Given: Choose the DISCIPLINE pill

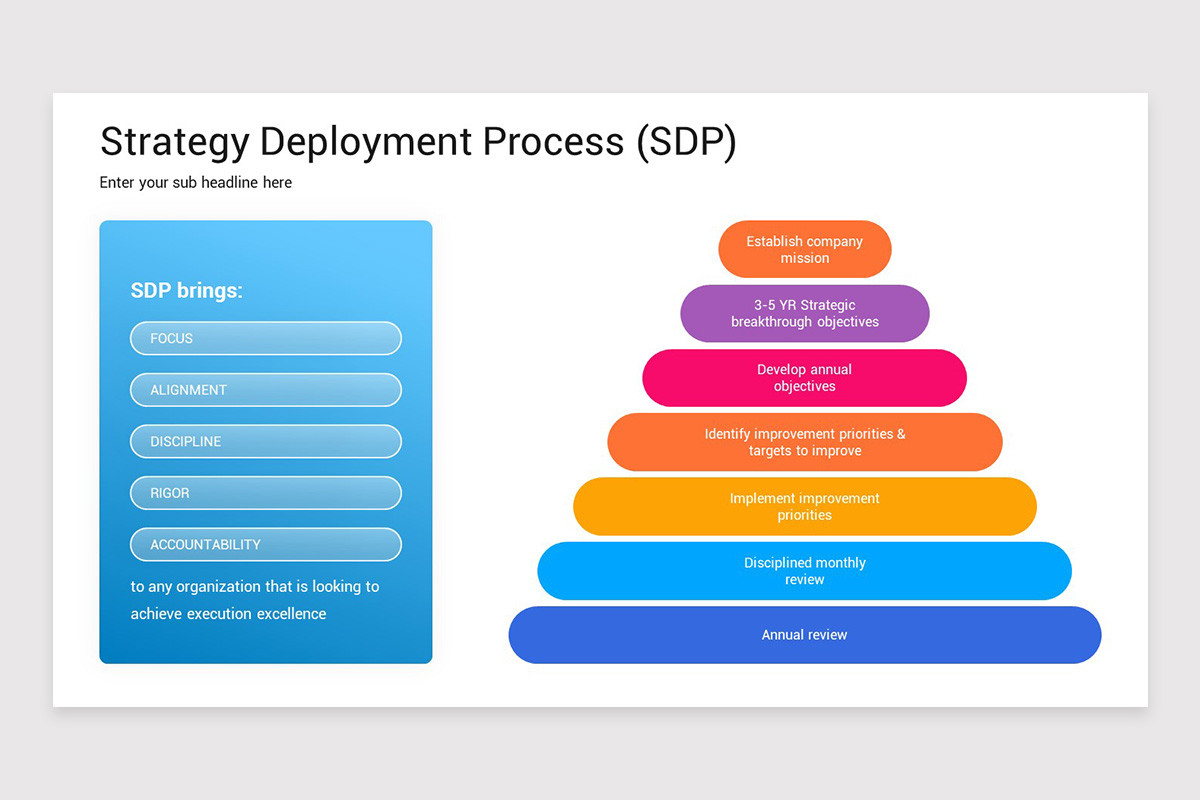Looking at the screenshot, I should click(265, 441).
